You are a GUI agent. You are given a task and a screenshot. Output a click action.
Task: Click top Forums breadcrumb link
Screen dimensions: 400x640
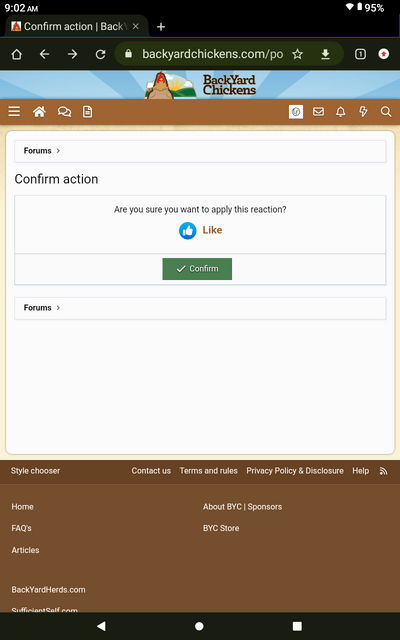[x=37, y=151]
